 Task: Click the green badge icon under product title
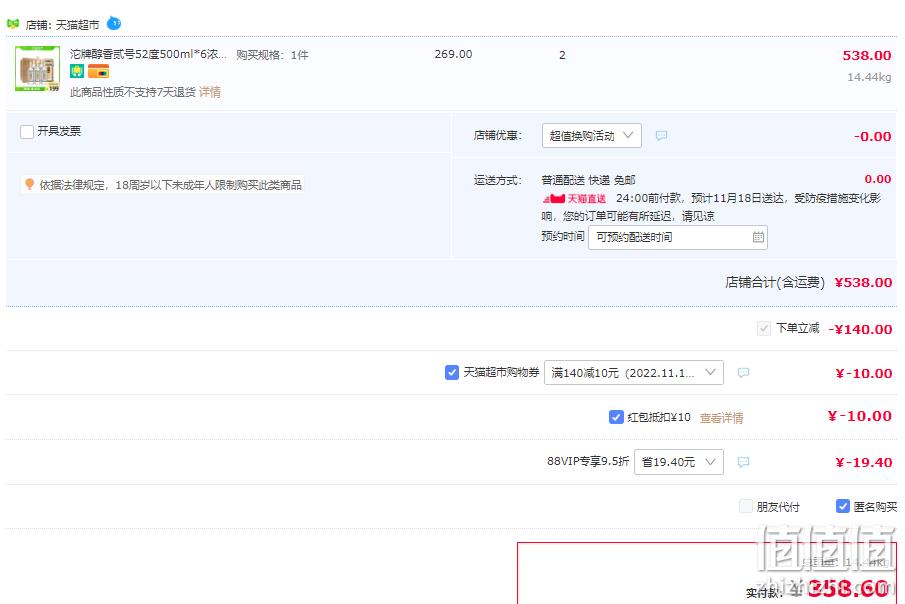(x=77, y=71)
